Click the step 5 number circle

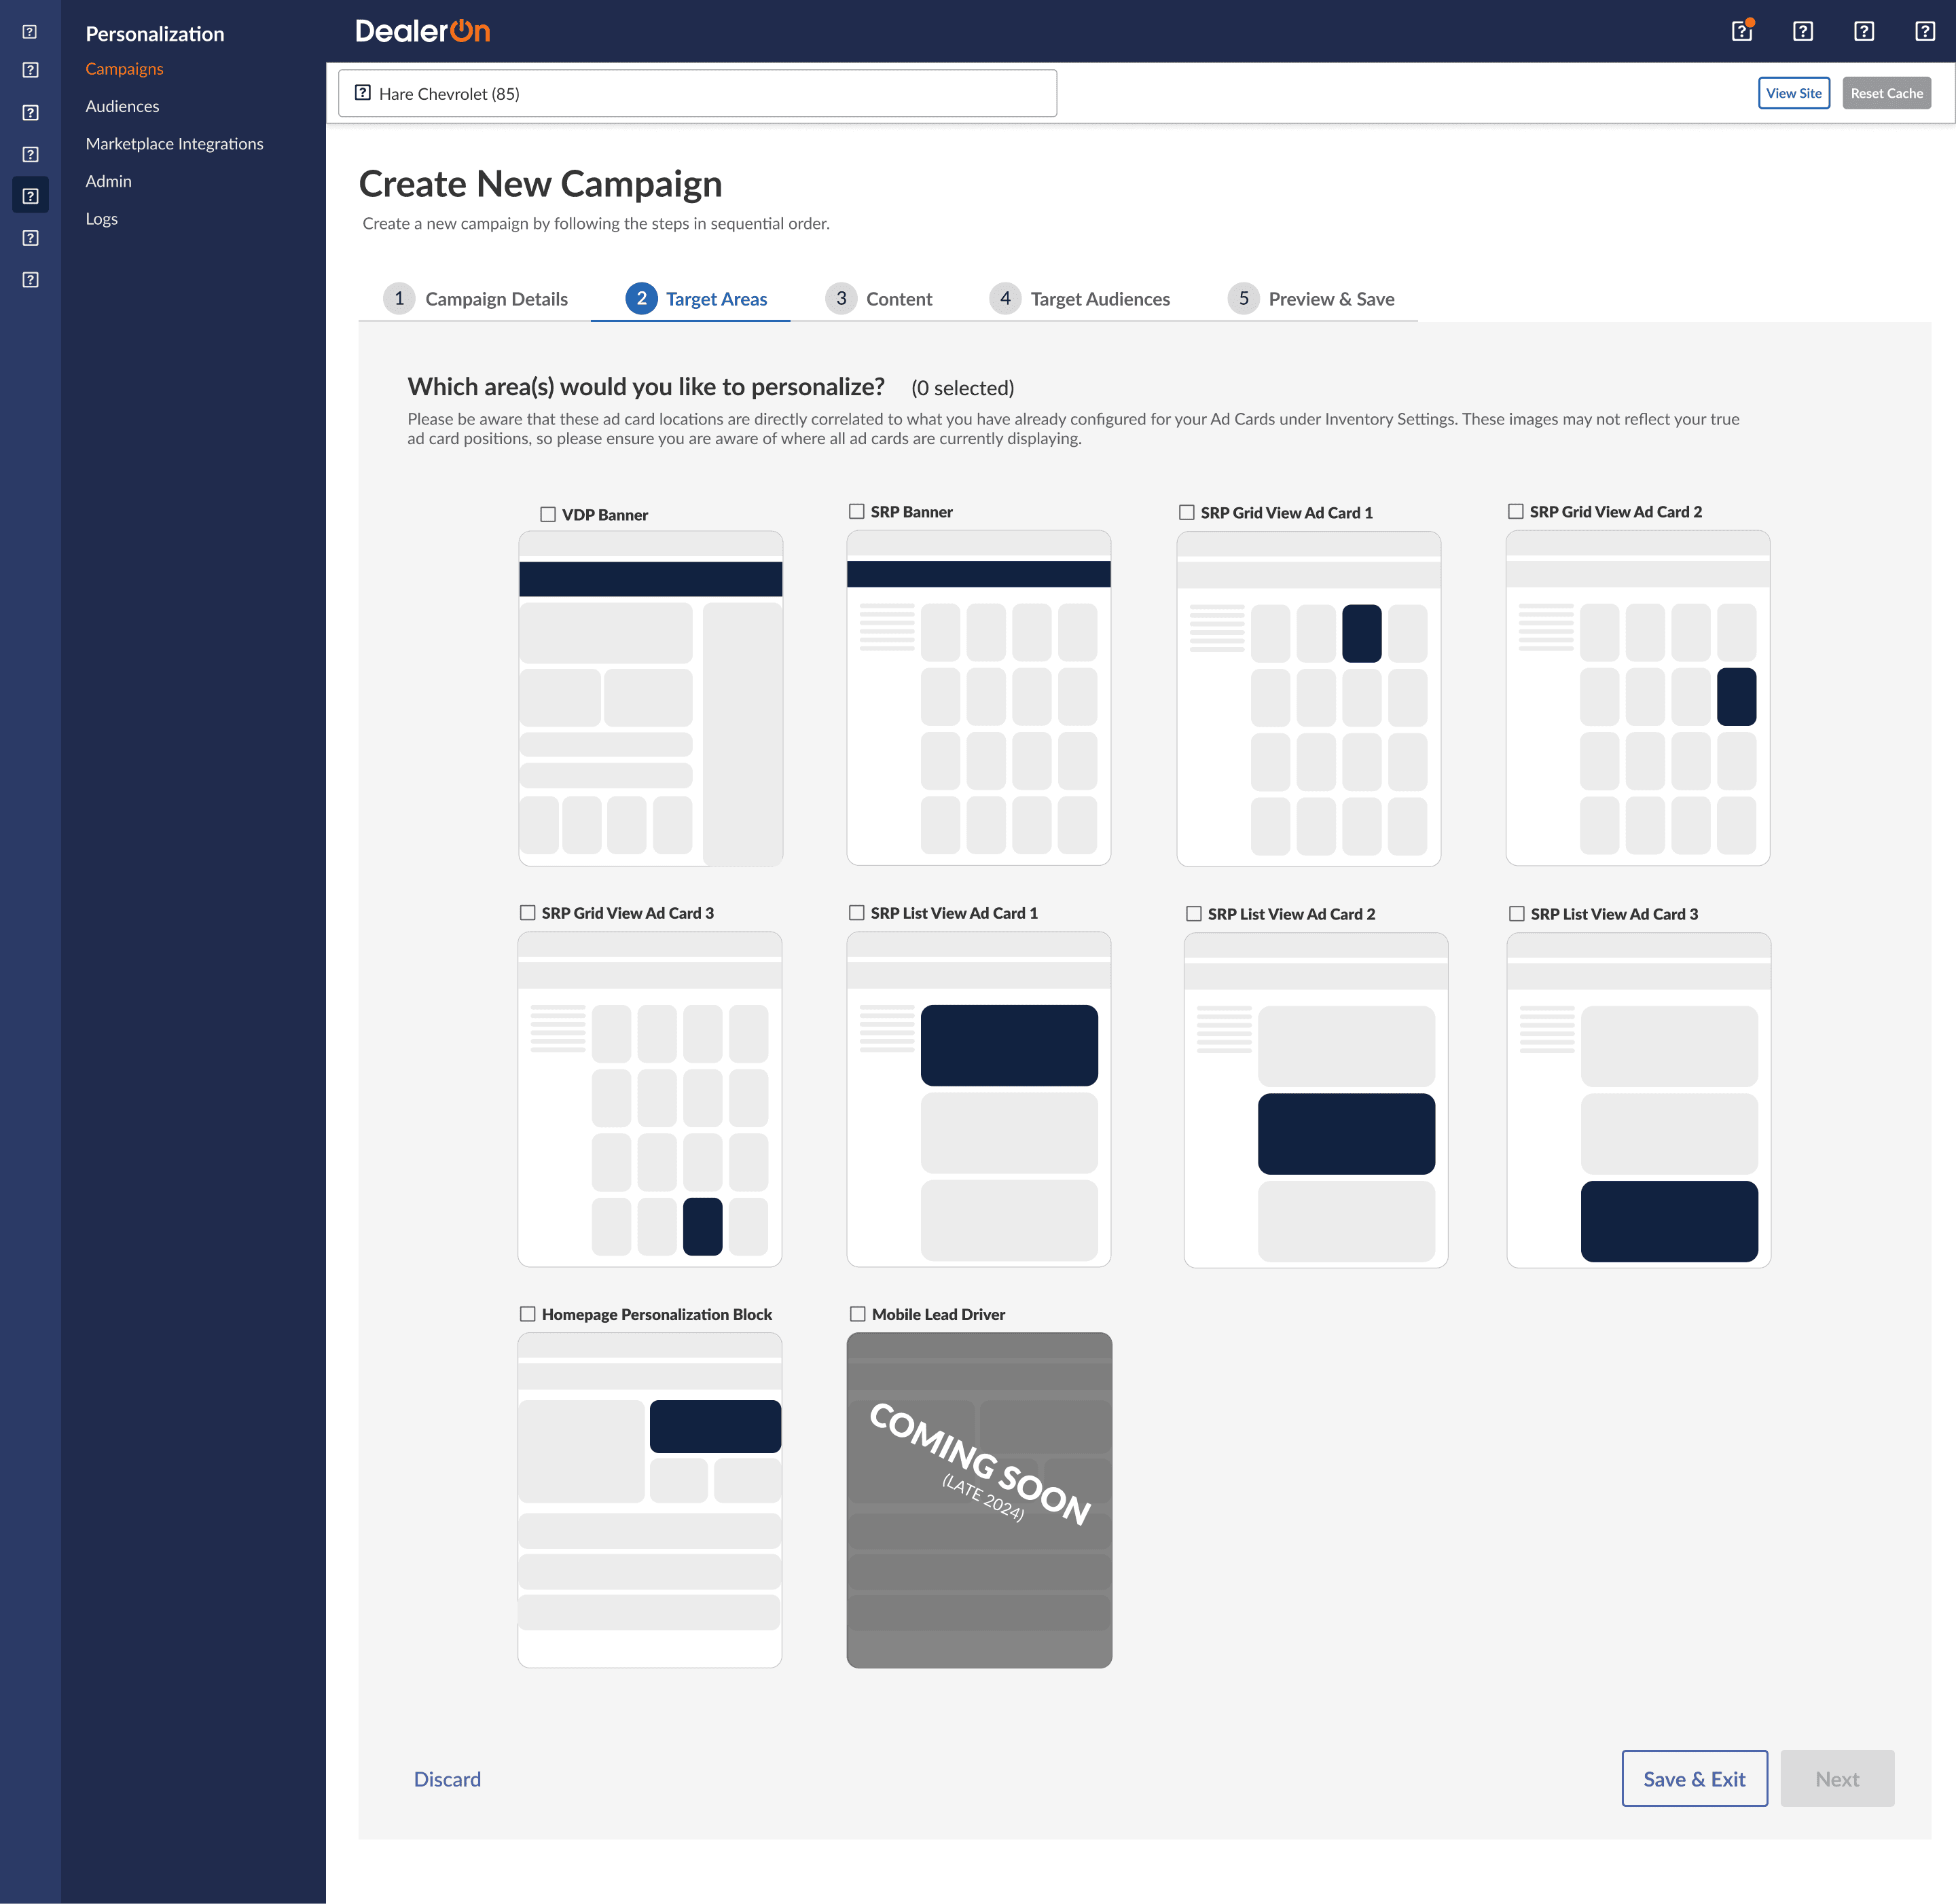pyautogui.click(x=1243, y=298)
